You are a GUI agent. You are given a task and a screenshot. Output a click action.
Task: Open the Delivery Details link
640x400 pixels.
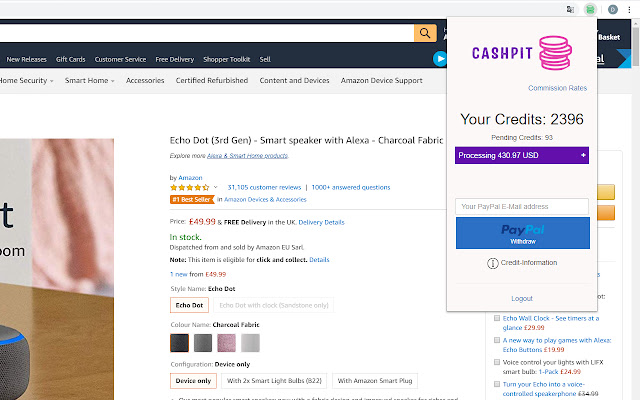pos(321,222)
